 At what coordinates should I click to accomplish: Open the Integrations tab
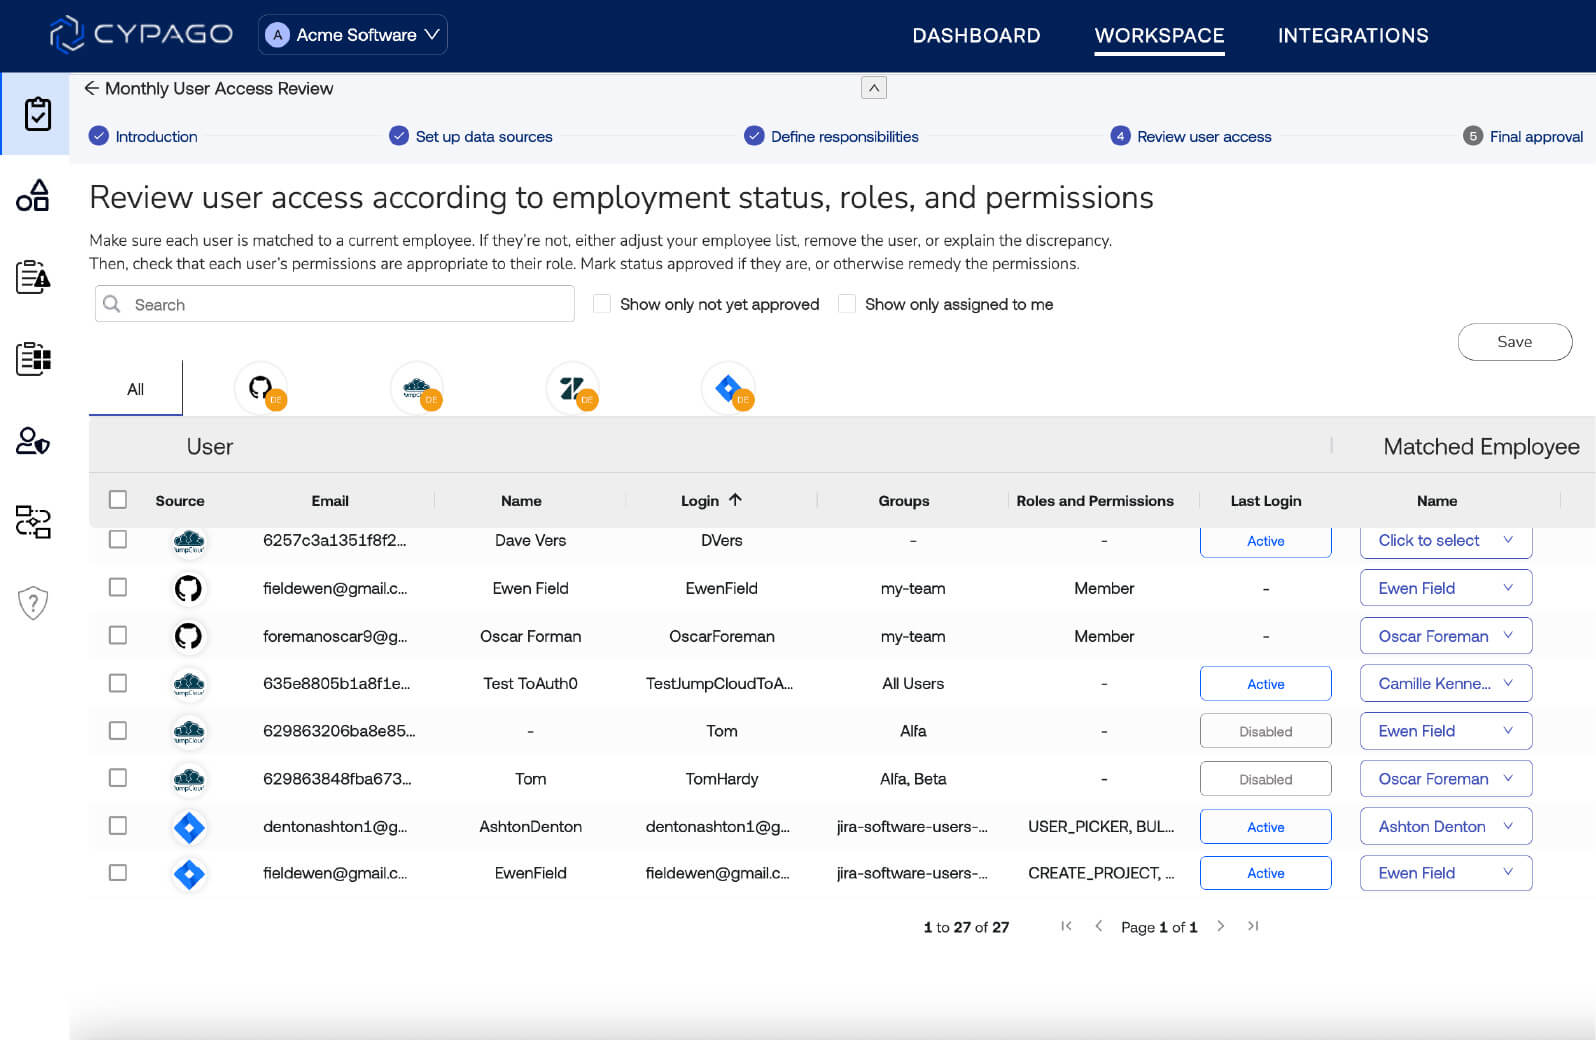[x=1352, y=36]
